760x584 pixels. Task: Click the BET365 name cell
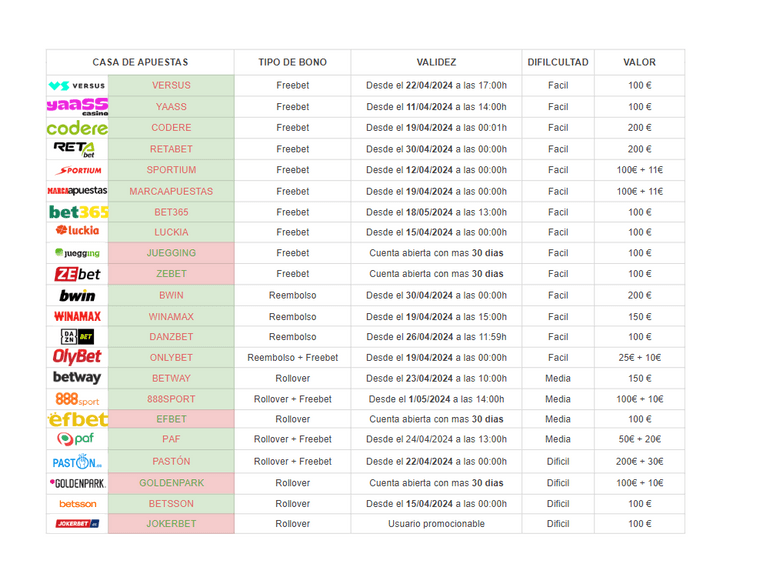click(x=171, y=212)
